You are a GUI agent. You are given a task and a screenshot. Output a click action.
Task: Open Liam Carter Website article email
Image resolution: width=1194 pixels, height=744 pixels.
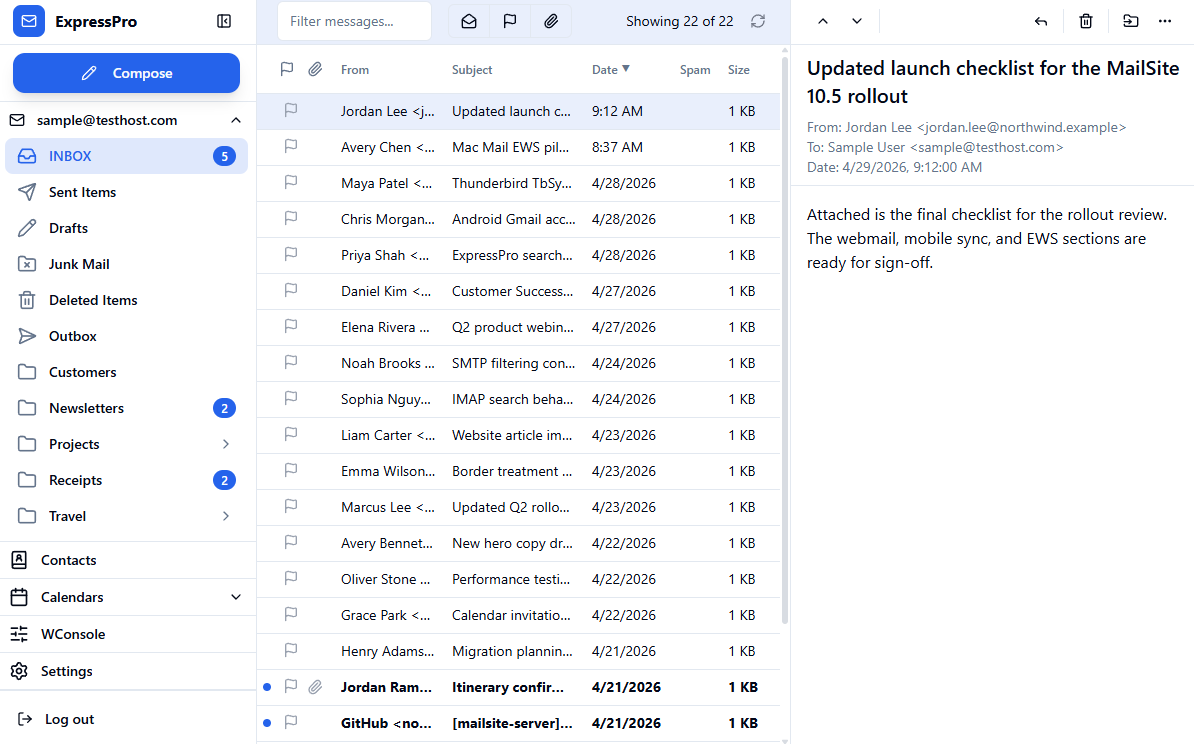pos(519,435)
